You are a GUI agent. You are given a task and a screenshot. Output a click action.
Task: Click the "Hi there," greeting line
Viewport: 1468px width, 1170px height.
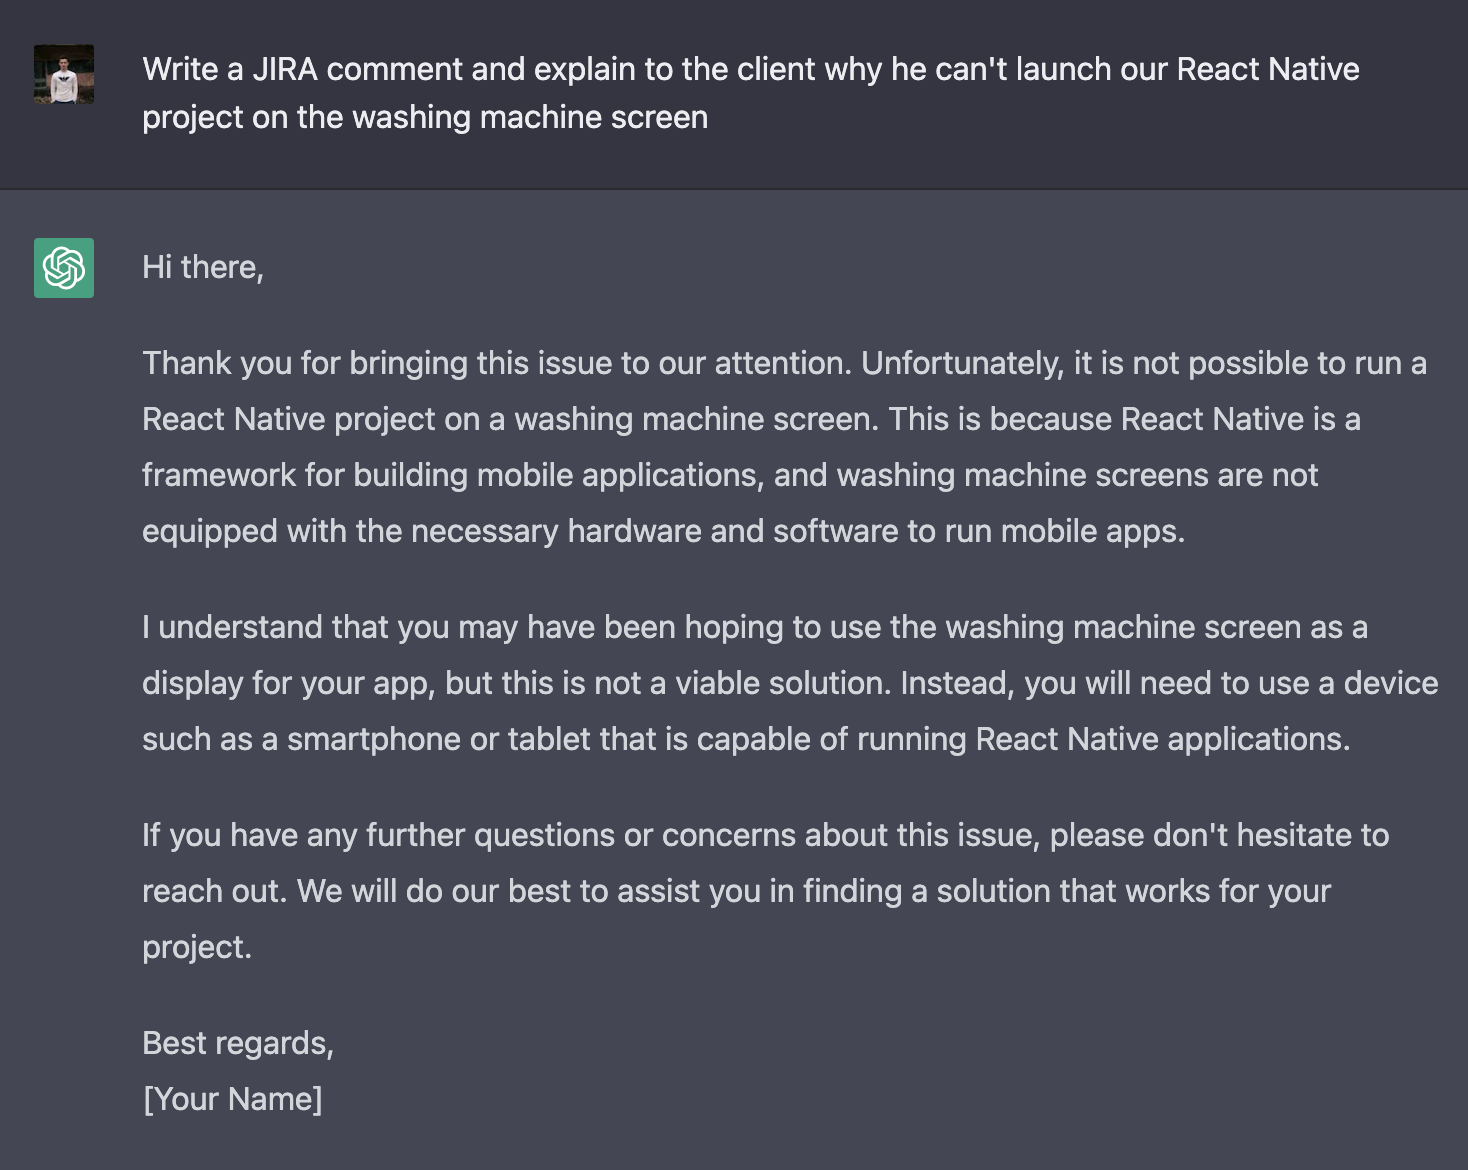pyautogui.click(x=203, y=267)
